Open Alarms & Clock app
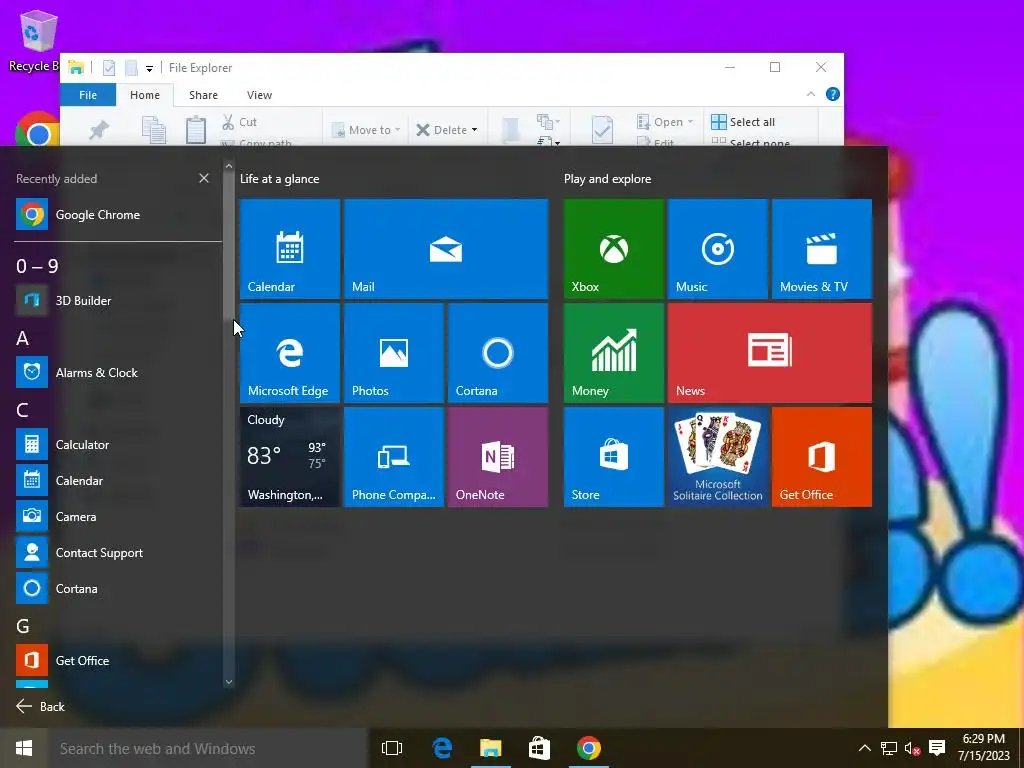 point(118,373)
